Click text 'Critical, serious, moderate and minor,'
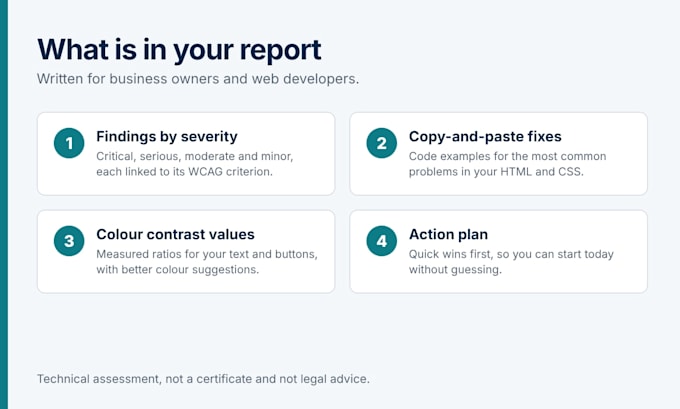Screen dimensions: 680x409 [x=195, y=156]
